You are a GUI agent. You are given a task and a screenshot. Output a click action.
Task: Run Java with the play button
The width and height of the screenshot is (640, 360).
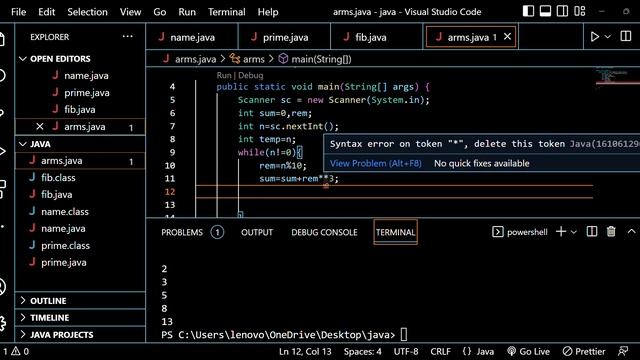pos(595,37)
